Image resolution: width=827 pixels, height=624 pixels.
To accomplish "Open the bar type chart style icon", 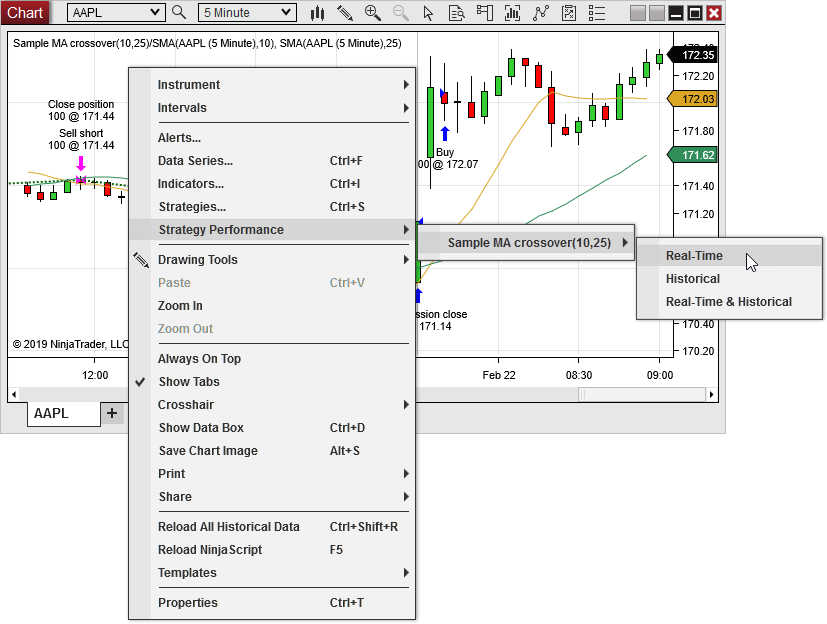I will point(318,13).
